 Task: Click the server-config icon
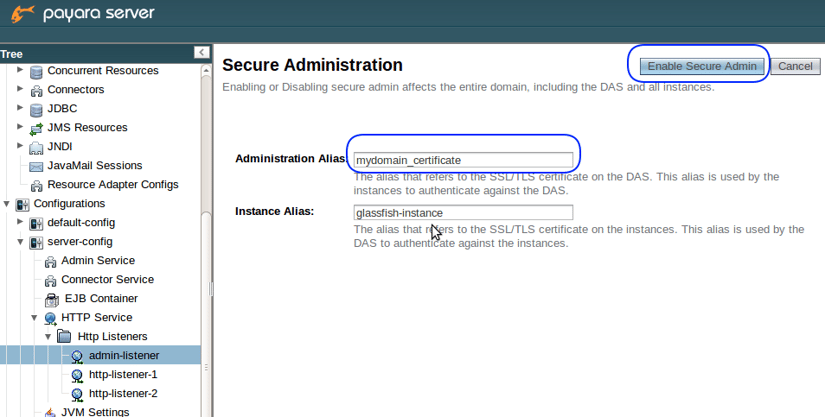pyautogui.click(x=36, y=242)
